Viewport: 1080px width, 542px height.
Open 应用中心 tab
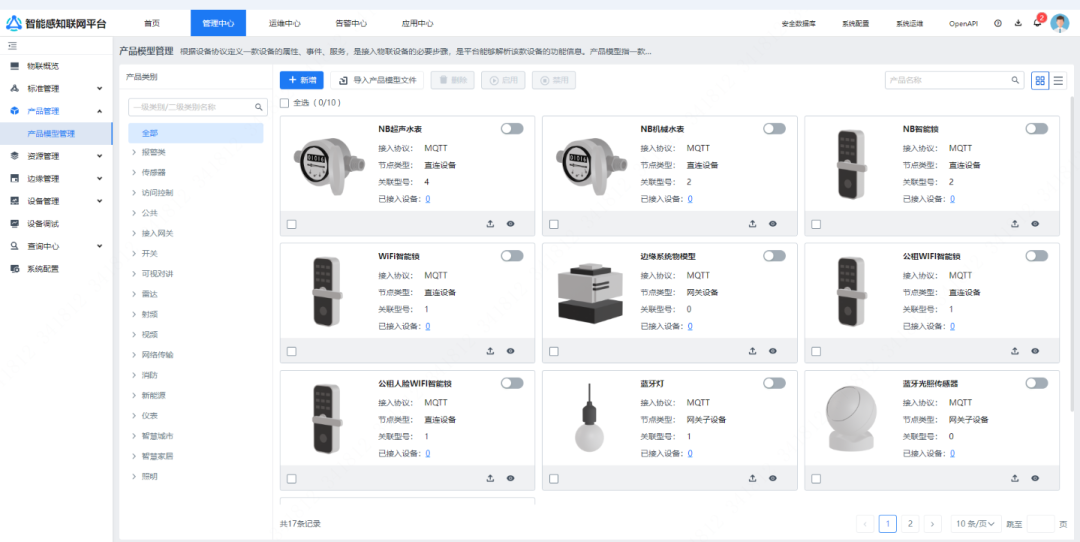coord(417,23)
